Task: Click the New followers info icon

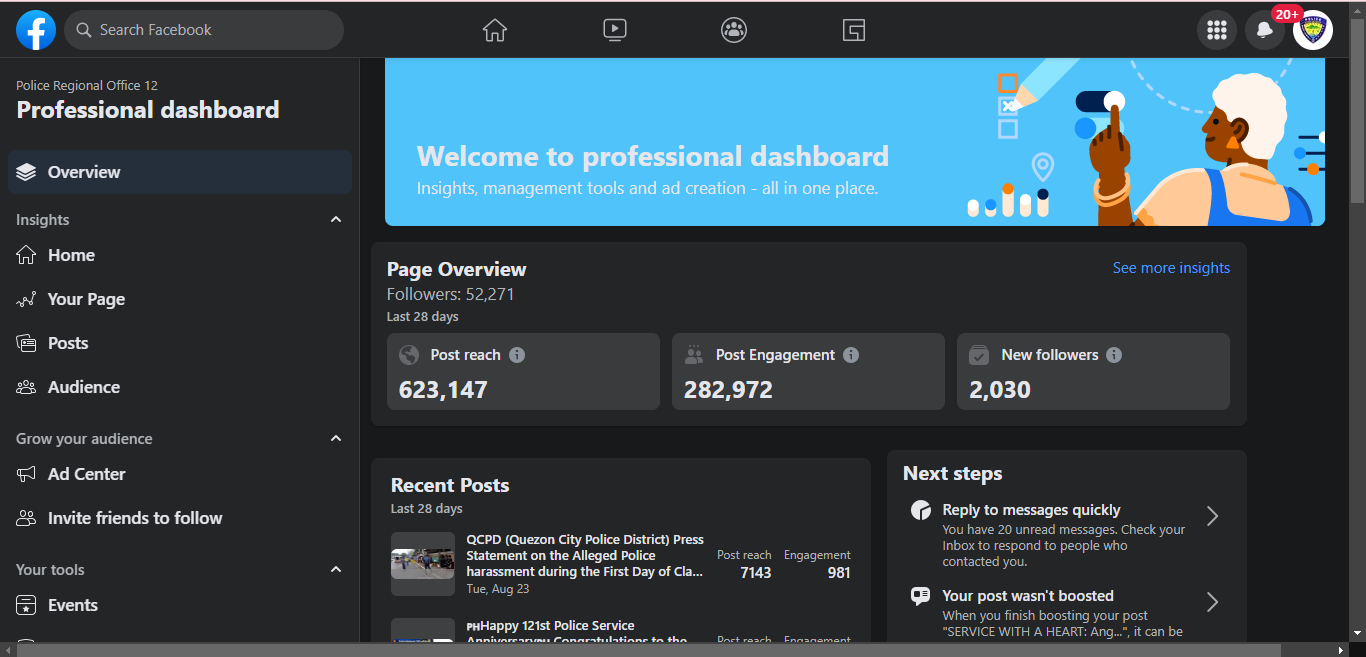Action: pos(1114,355)
